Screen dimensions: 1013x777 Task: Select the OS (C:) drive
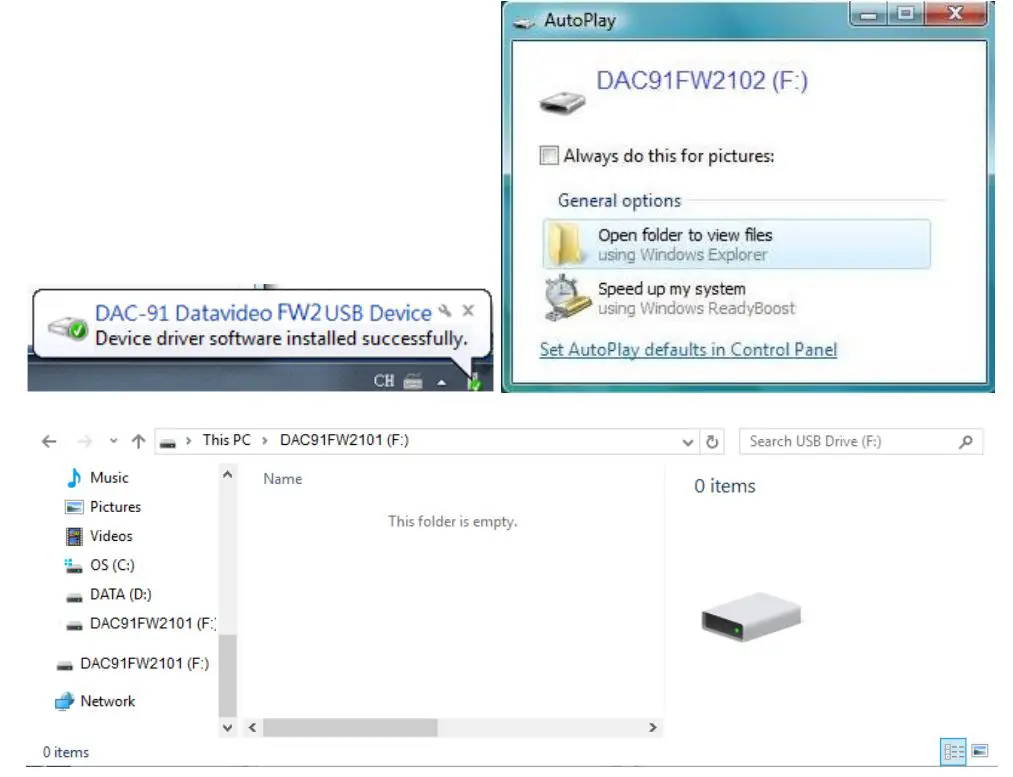[x=113, y=565]
